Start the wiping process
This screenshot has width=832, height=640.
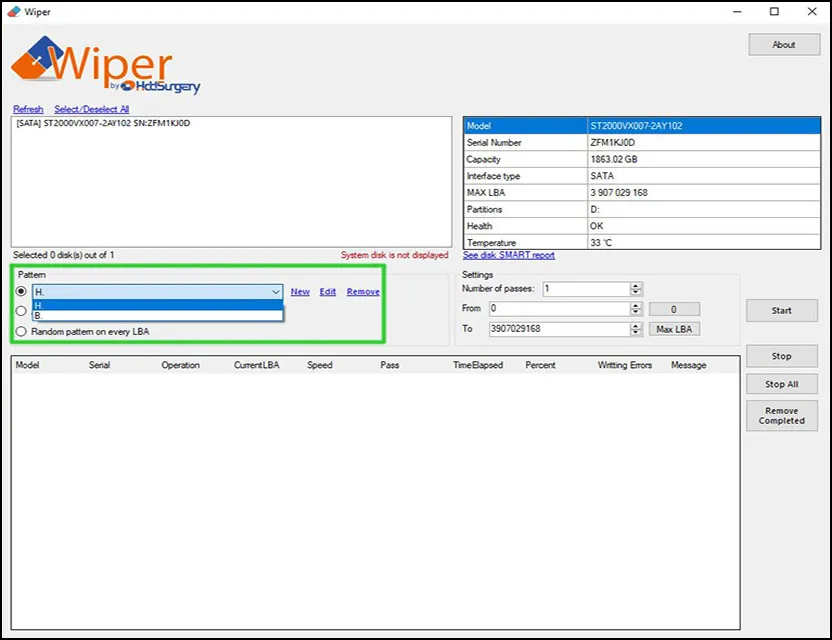point(782,310)
